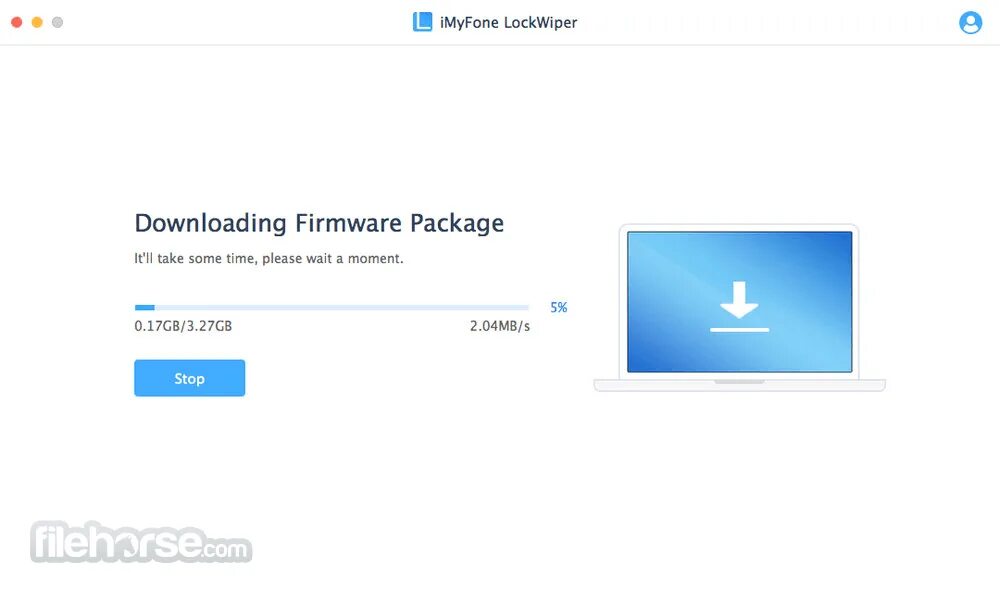Click the iMyFone LockWiper window title
The image size is (1000, 593).
click(x=508, y=23)
